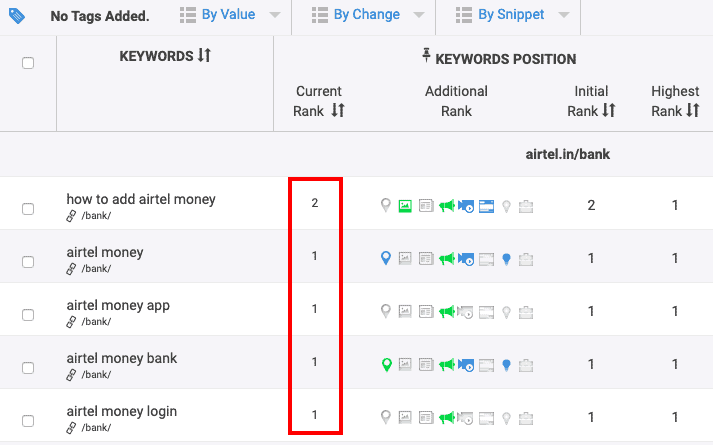Click the keyword how to add airtel money

pyautogui.click(x=141, y=199)
